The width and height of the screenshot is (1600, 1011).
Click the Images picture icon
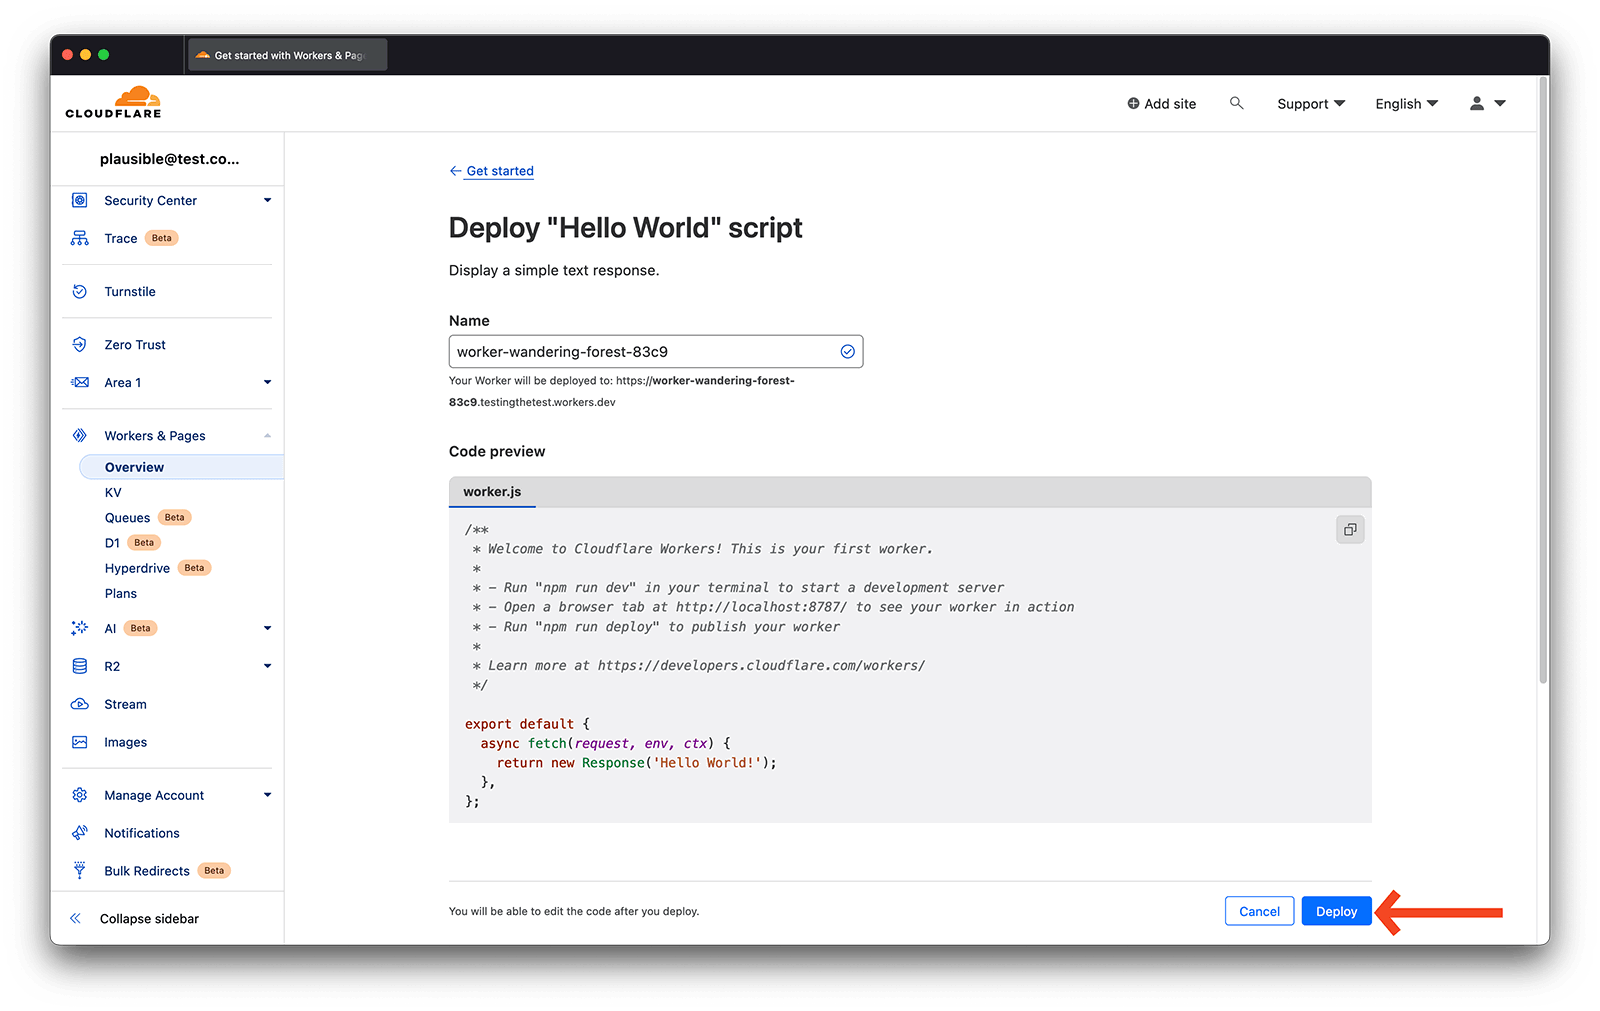[x=80, y=742]
